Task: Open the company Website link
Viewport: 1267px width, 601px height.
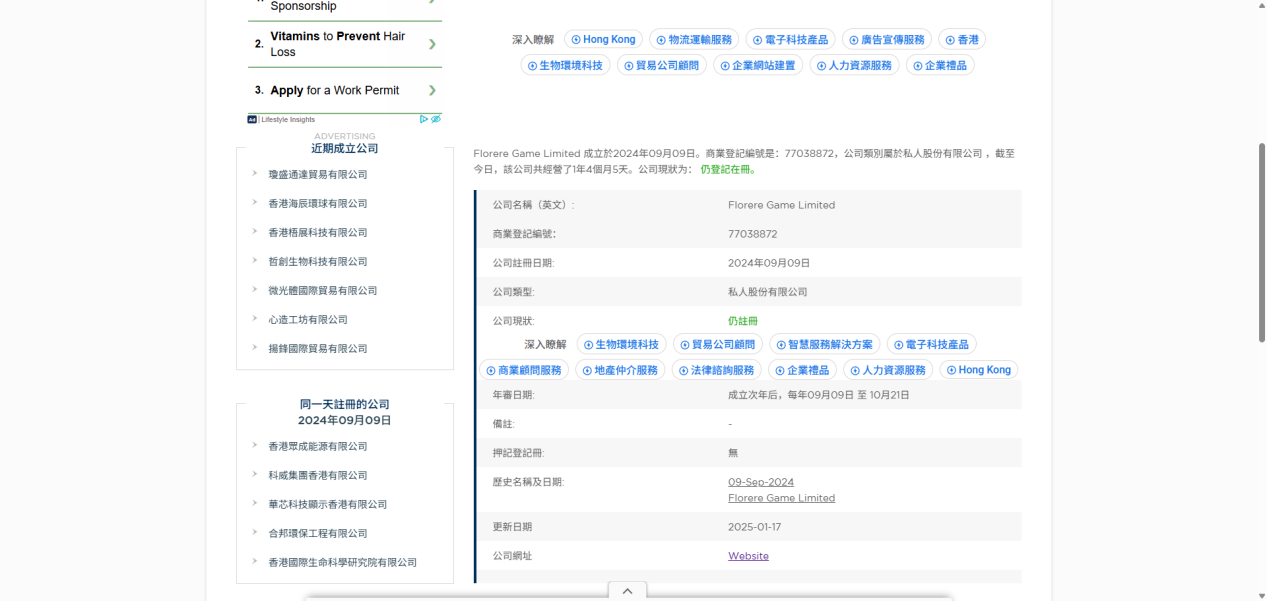Action: [748, 556]
